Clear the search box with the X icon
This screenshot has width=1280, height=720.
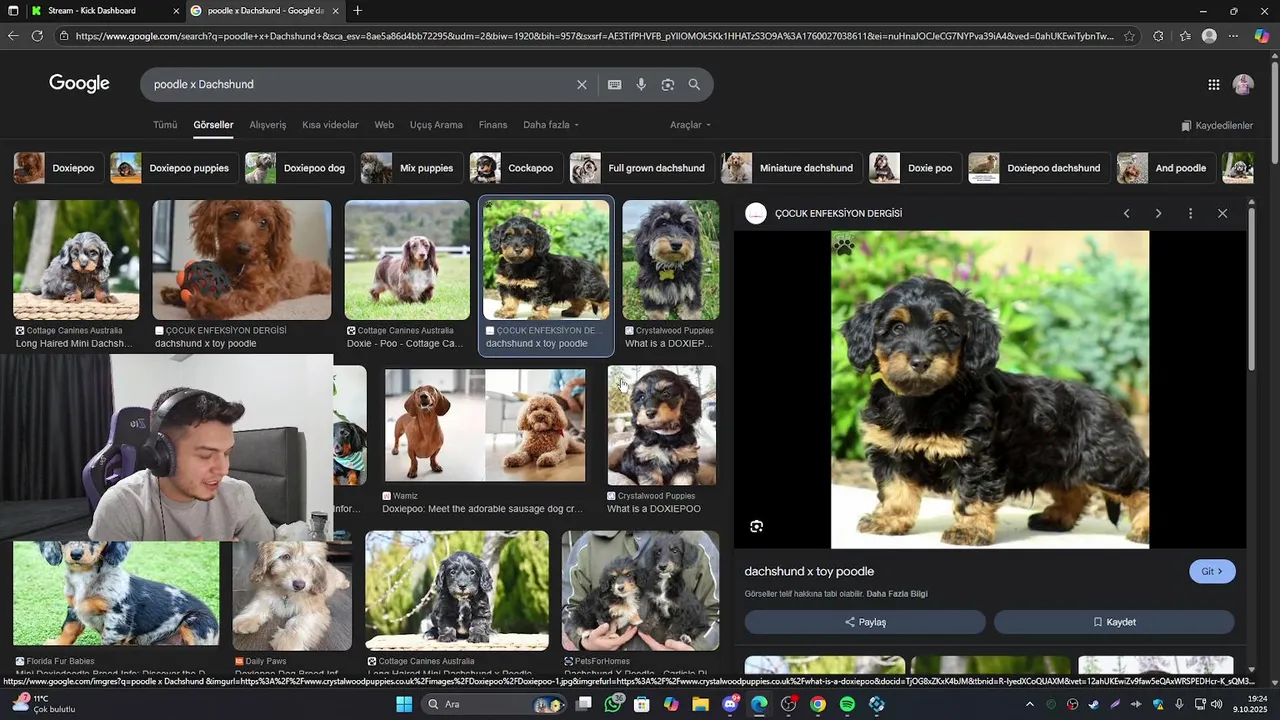(581, 85)
